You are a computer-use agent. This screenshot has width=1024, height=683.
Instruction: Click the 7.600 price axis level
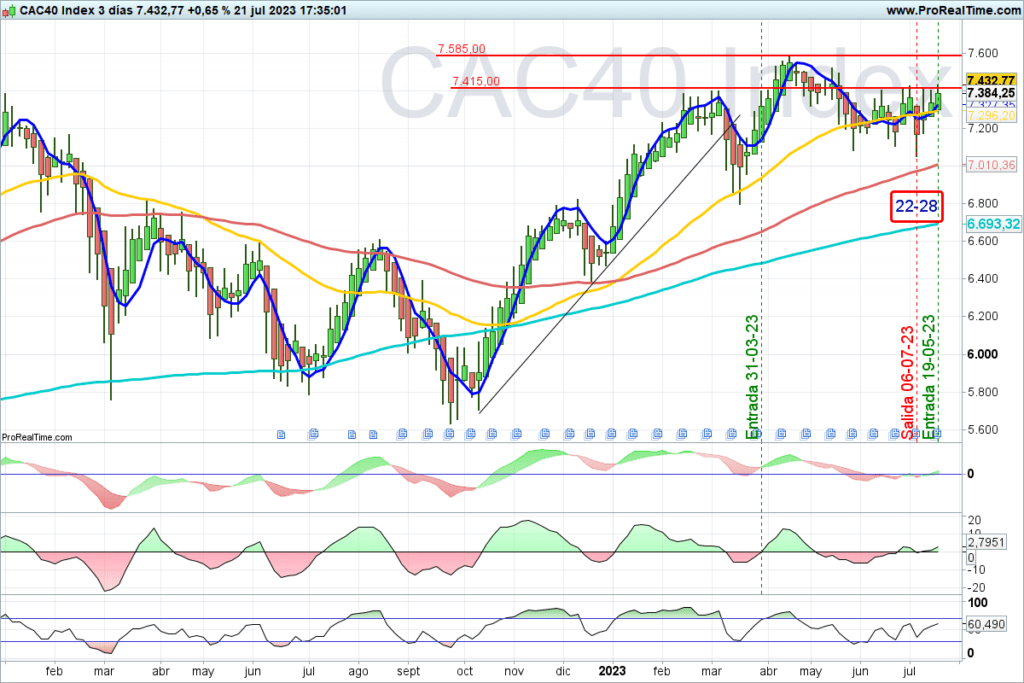[x=983, y=53]
